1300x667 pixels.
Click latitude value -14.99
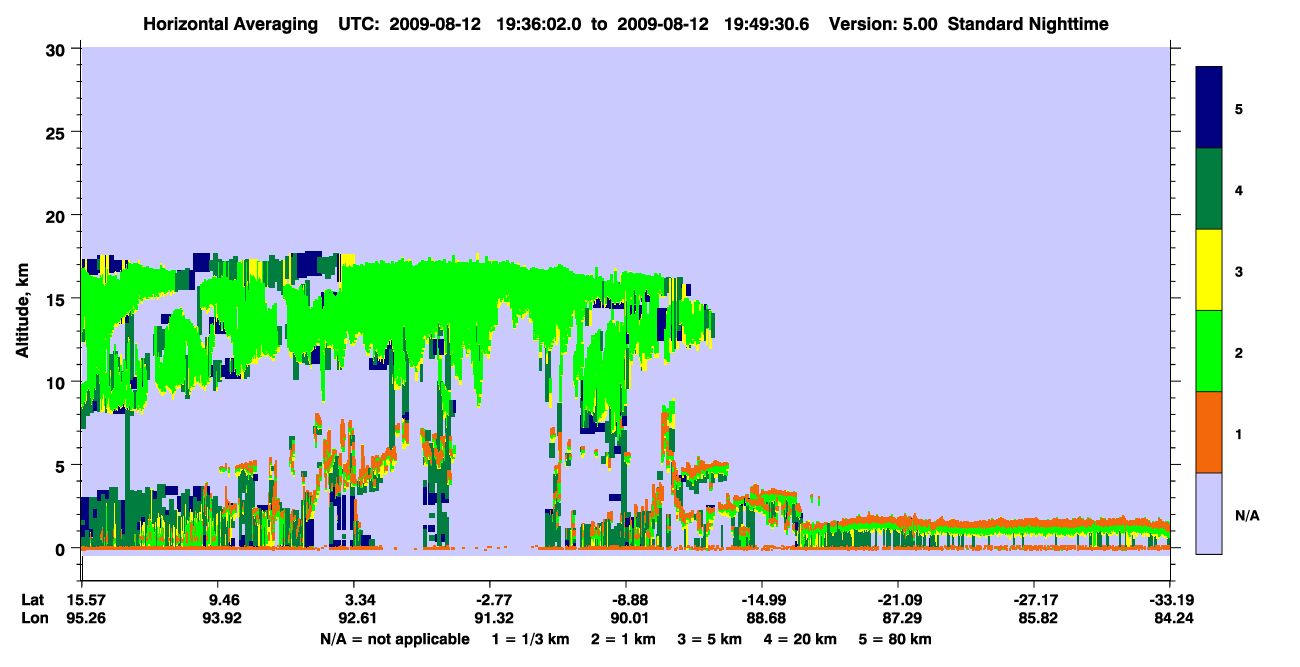761,600
